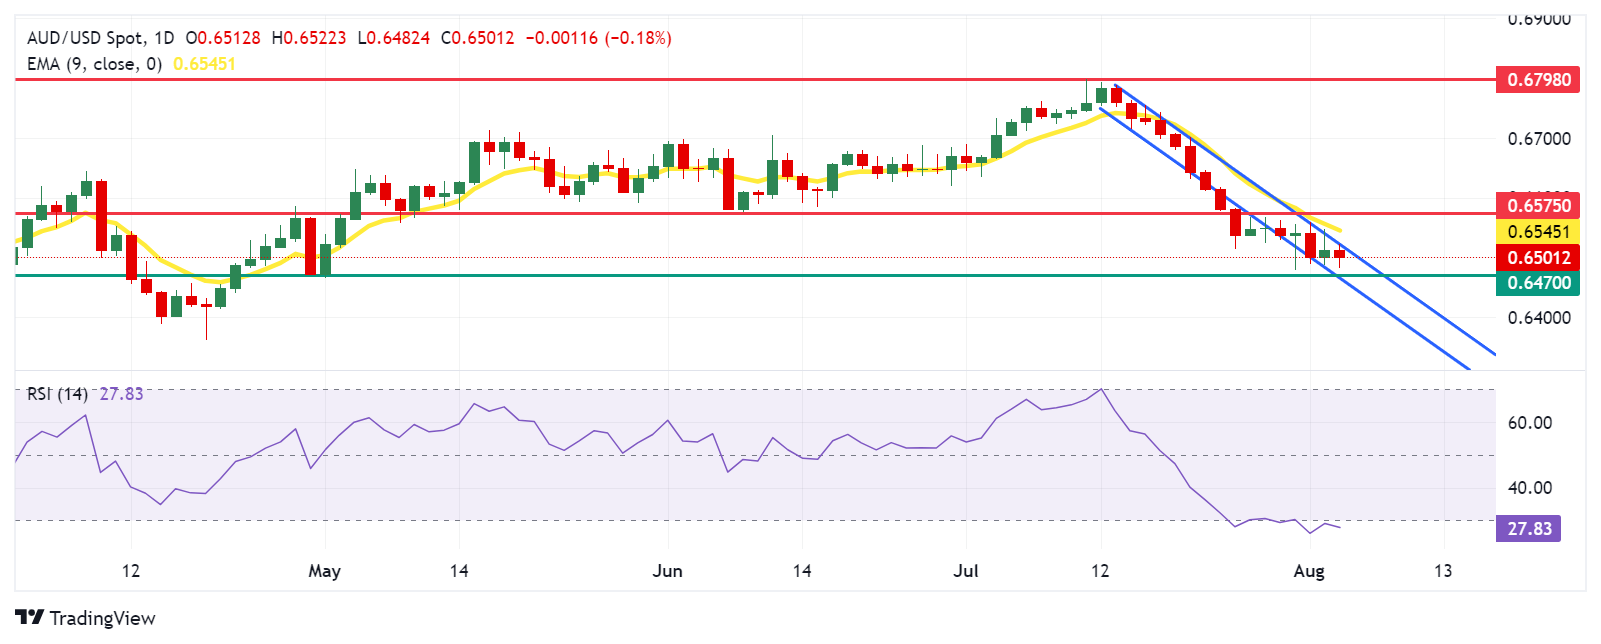Select the yellow 0.65451 EMA price tag
The width and height of the screenshot is (1601, 644).
(x=1538, y=232)
